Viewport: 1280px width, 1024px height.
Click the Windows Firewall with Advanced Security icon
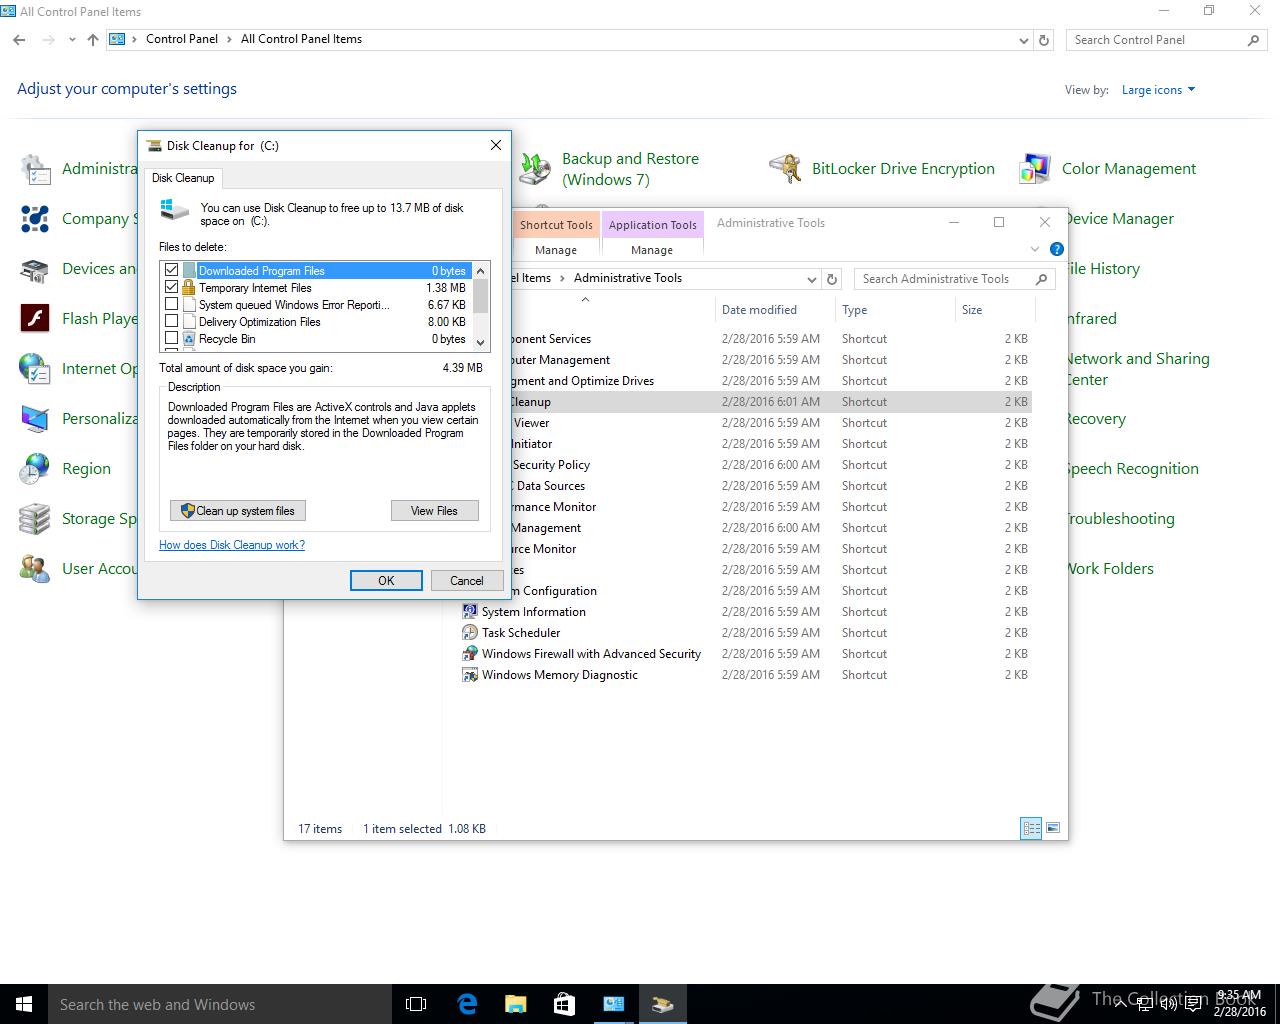(470, 653)
